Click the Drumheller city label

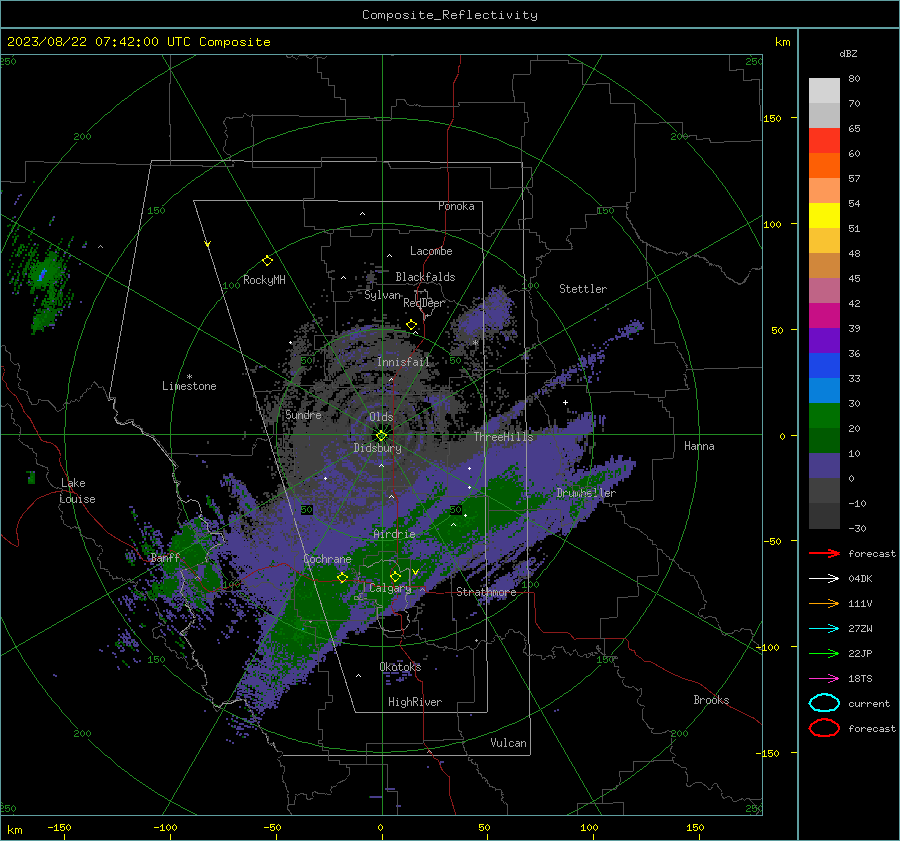[586, 493]
